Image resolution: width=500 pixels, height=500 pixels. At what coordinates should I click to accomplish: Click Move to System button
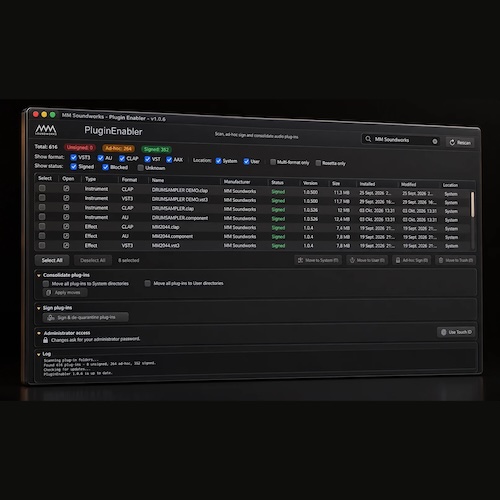pos(318,260)
